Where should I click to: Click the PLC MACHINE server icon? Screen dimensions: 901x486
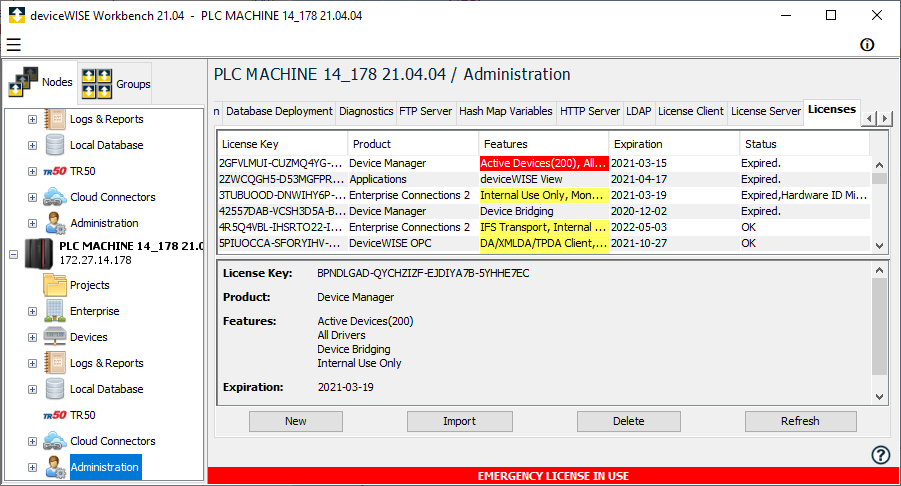pos(39,253)
